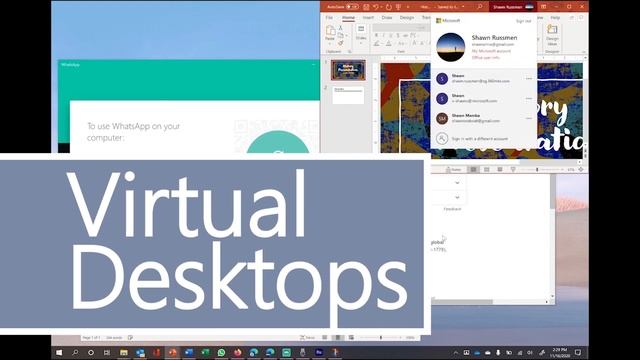Switch to Reading View icon
The width and height of the screenshot is (640, 360).
(500, 169)
